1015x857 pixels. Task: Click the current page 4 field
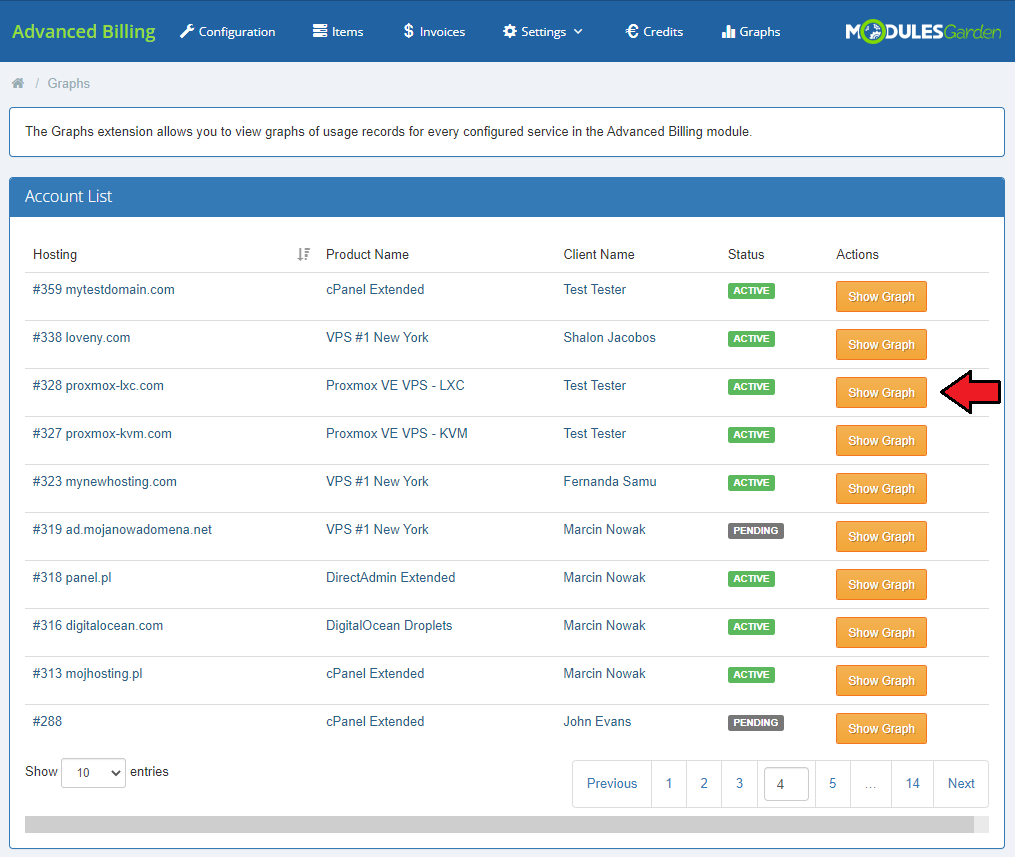coord(786,784)
